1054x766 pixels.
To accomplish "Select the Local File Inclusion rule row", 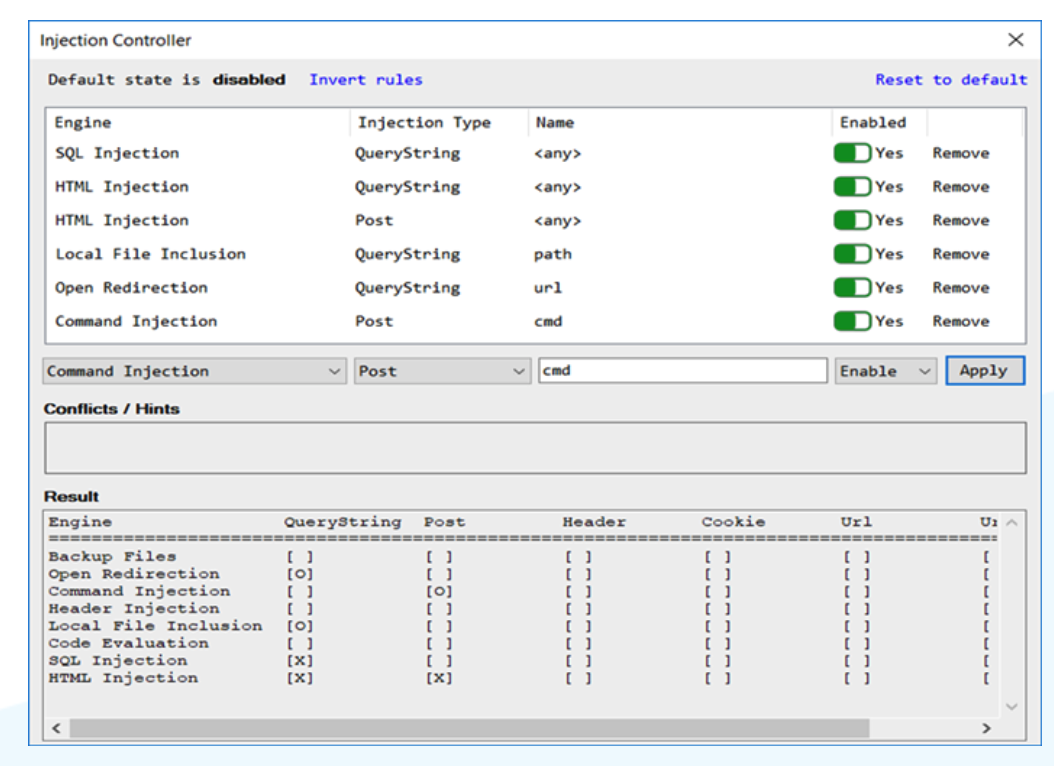I will pyautogui.click(x=535, y=254).
